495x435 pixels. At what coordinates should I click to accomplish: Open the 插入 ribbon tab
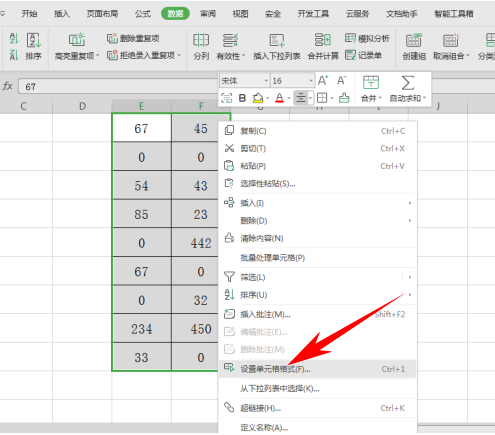(x=62, y=14)
